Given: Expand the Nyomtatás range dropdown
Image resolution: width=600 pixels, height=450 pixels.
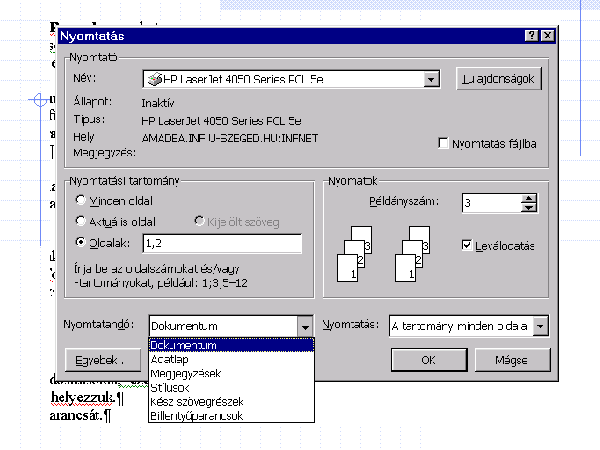Looking at the screenshot, I should pyautogui.click(x=540, y=326).
